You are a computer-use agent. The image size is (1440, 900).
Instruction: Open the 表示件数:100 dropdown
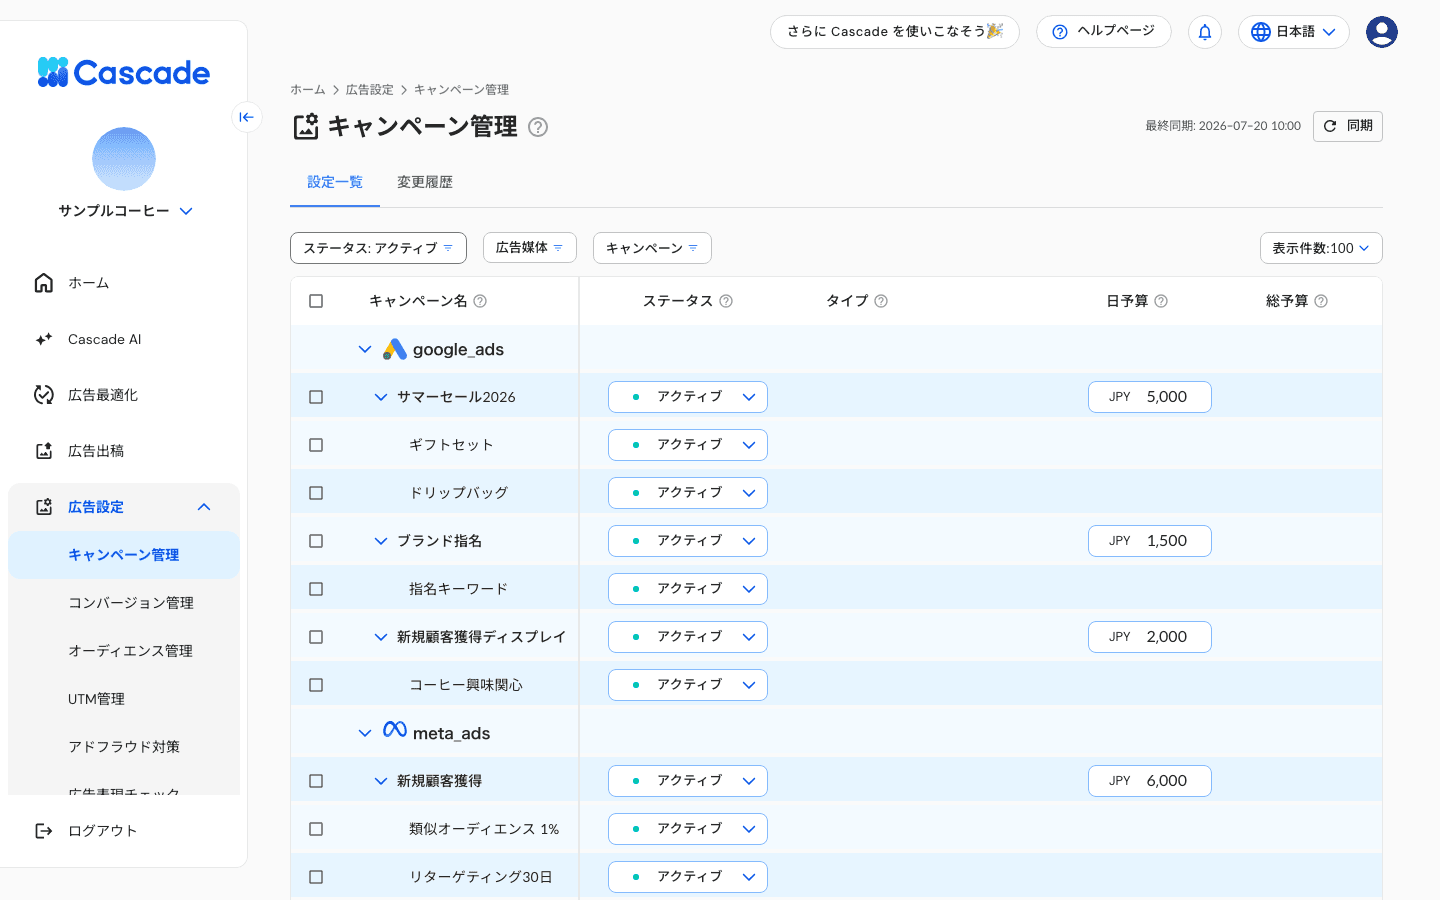(1321, 248)
